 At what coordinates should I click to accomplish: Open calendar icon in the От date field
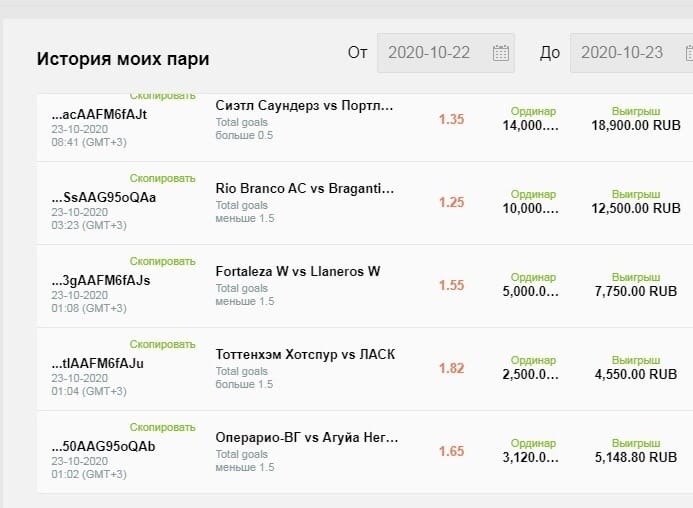(x=500, y=53)
